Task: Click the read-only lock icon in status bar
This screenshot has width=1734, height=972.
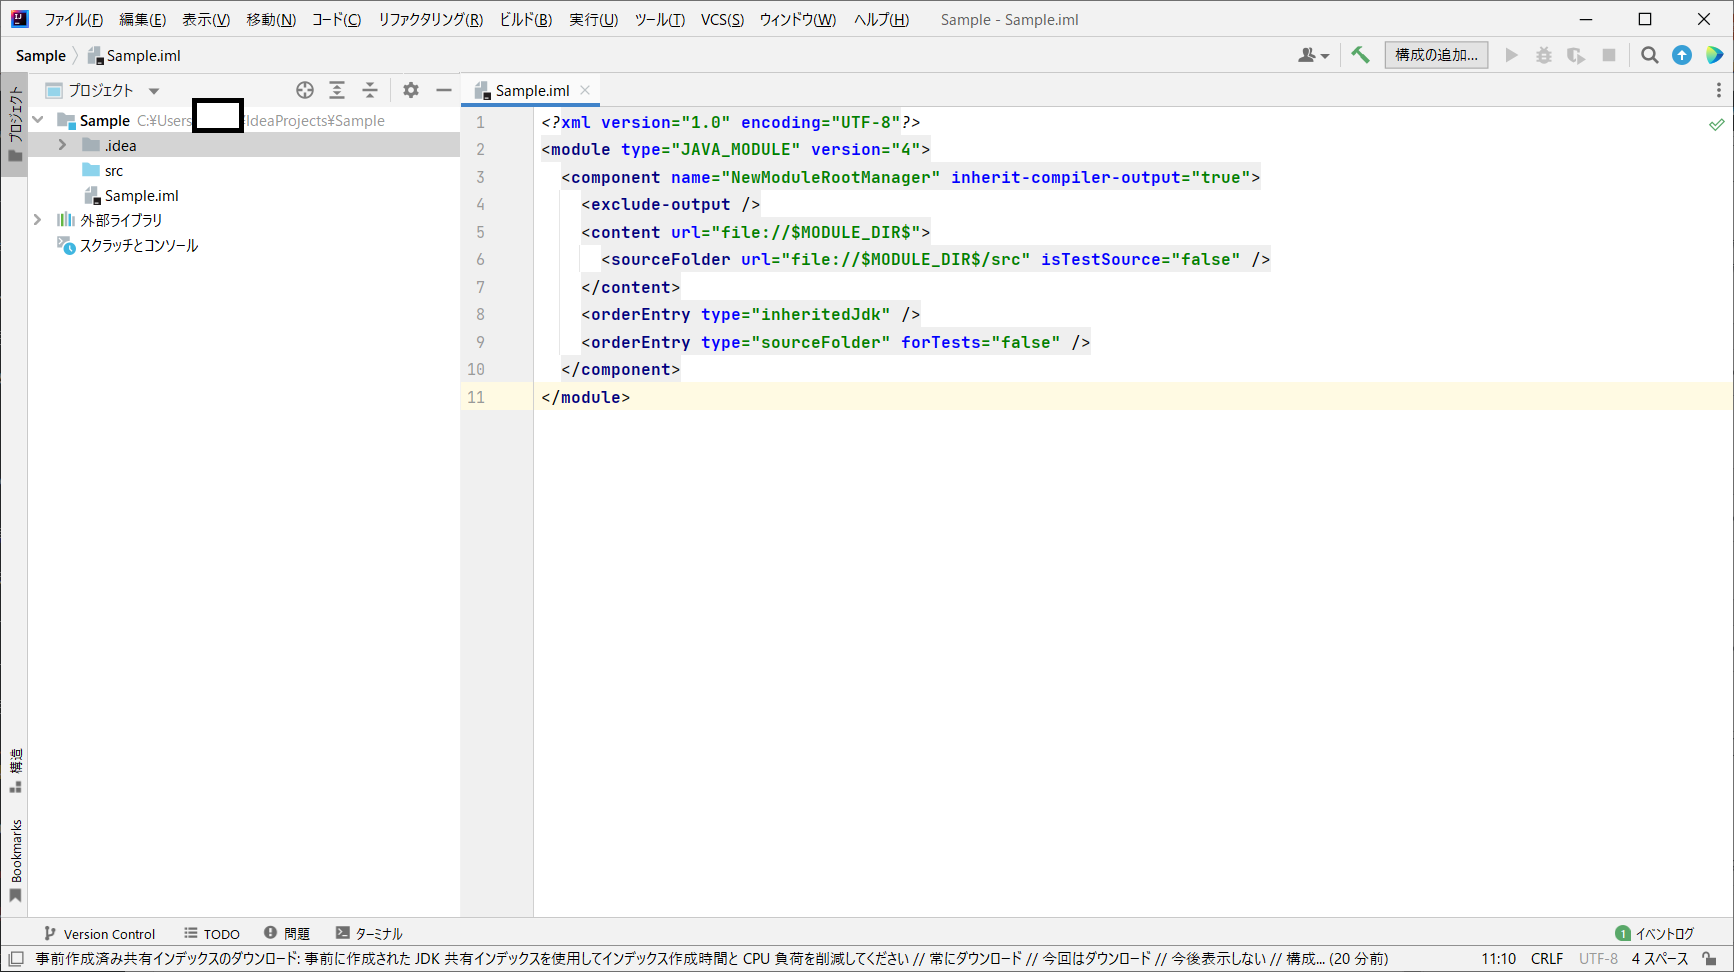Action: pyautogui.click(x=1709, y=958)
